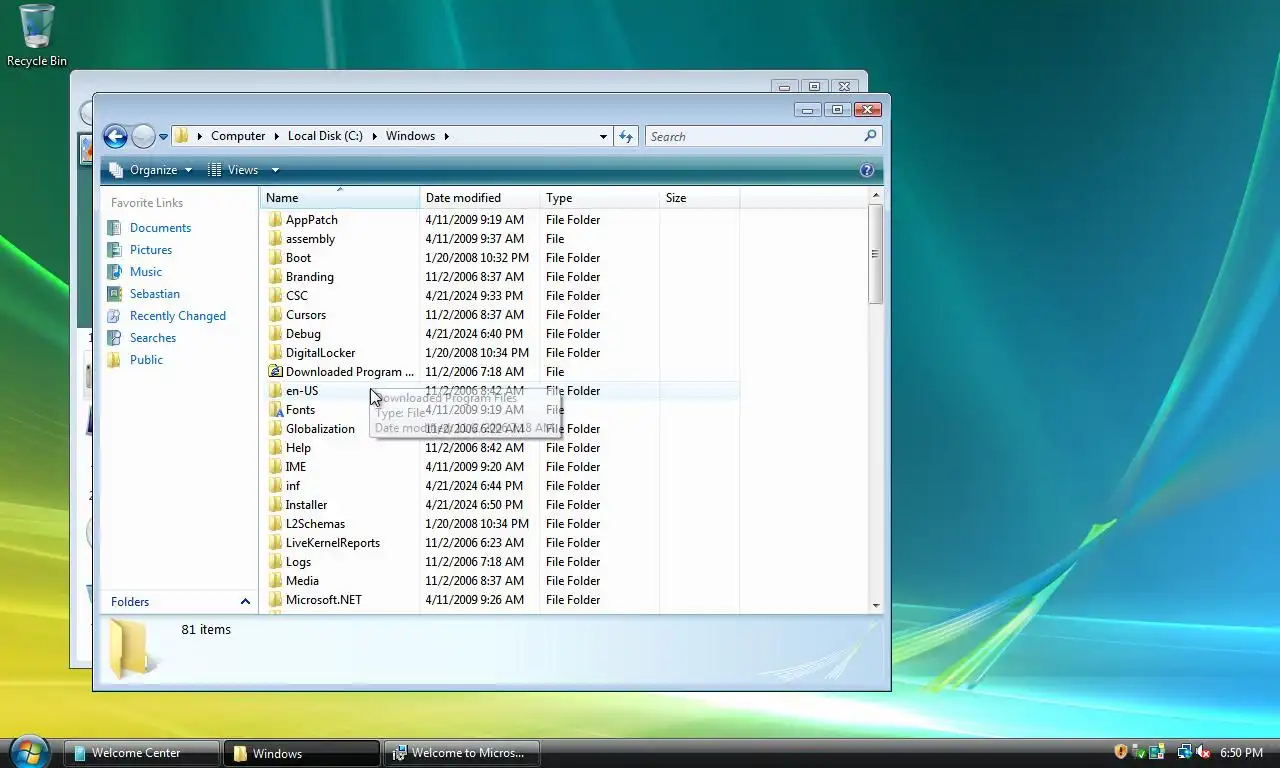Select the Help folder icon
Screen dimensions: 1280x768
click(x=276, y=448)
